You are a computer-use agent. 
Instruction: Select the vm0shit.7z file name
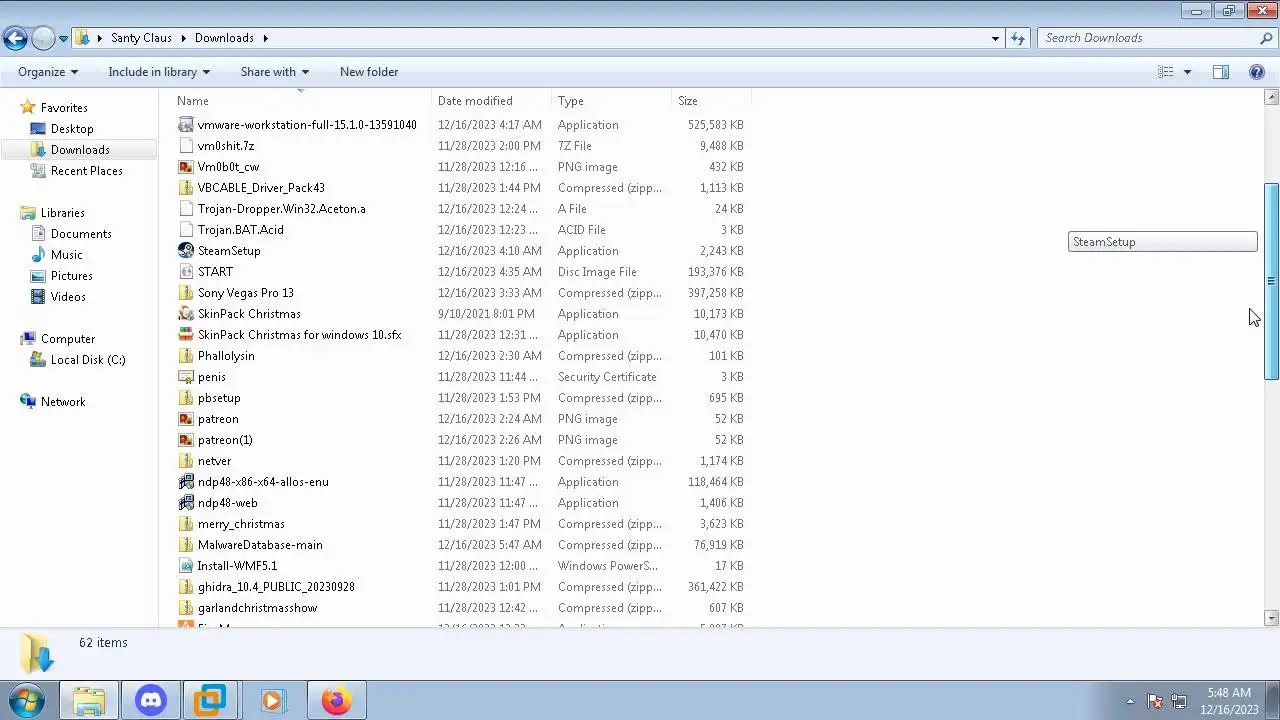[226, 146]
